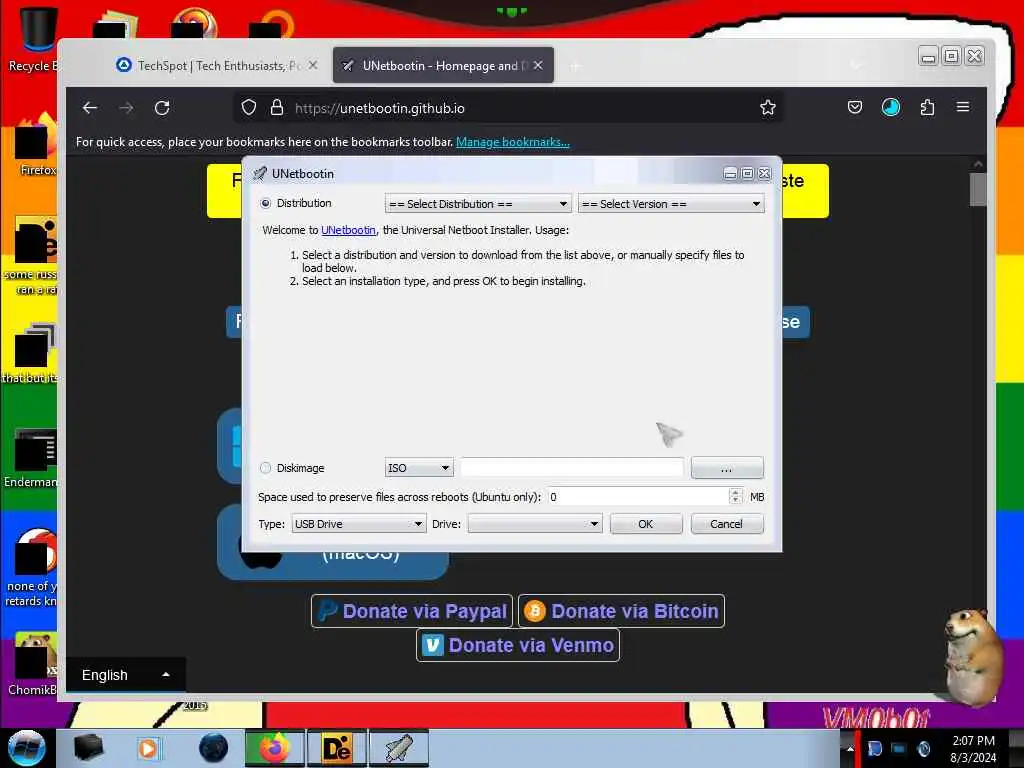This screenshot has height=768, width=1024.
Task: Open the Firefox hamburger menu
Action: coord(963,107)
